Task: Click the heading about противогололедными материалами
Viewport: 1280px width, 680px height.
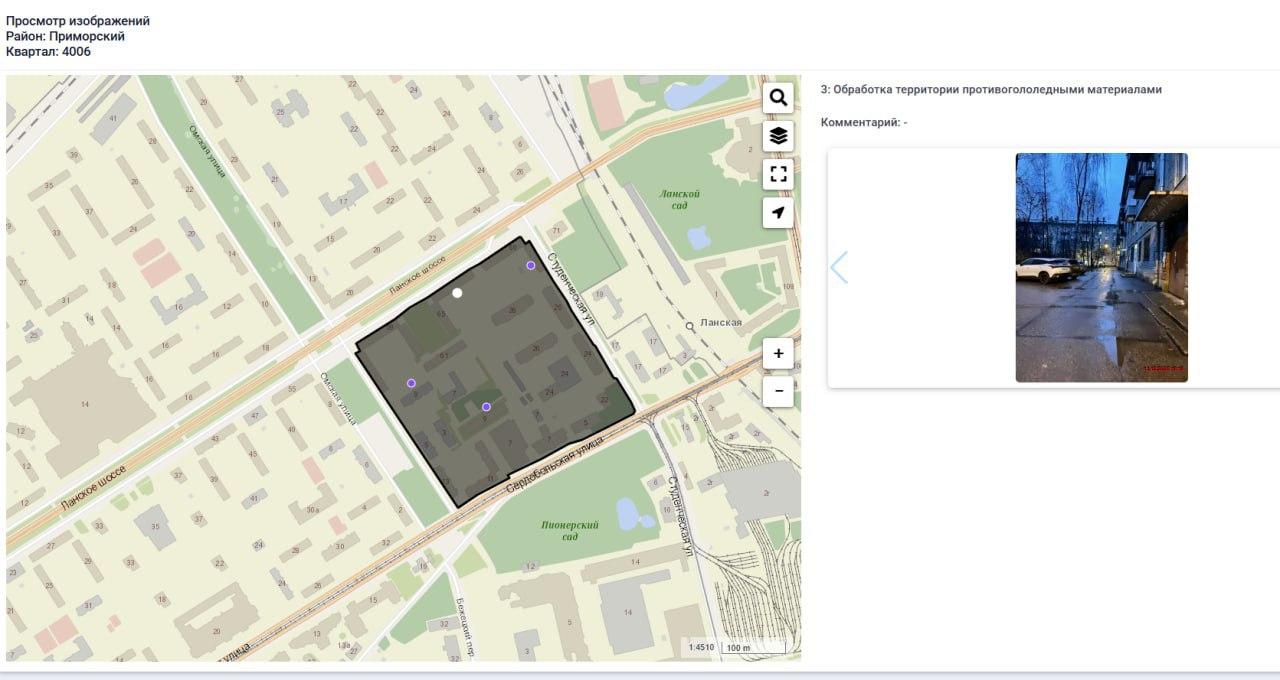Action: coord(991,90)
